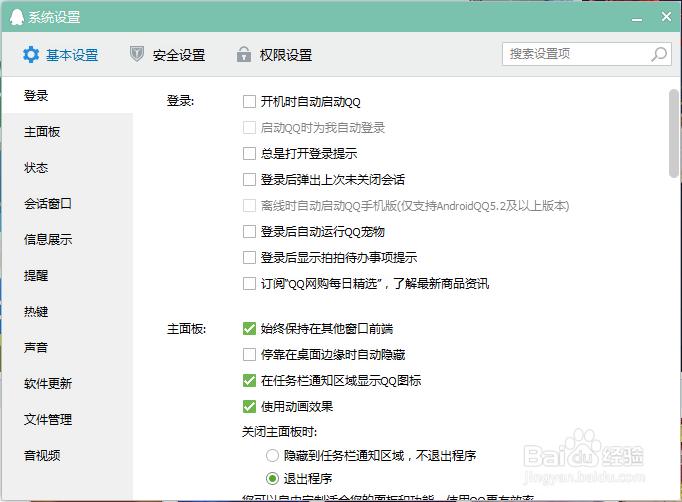682x502 pixels.
Task: Toggle 启动QQ时为我自动登录 checkbox
Action: pyautogui.click(x=249, y=127)
